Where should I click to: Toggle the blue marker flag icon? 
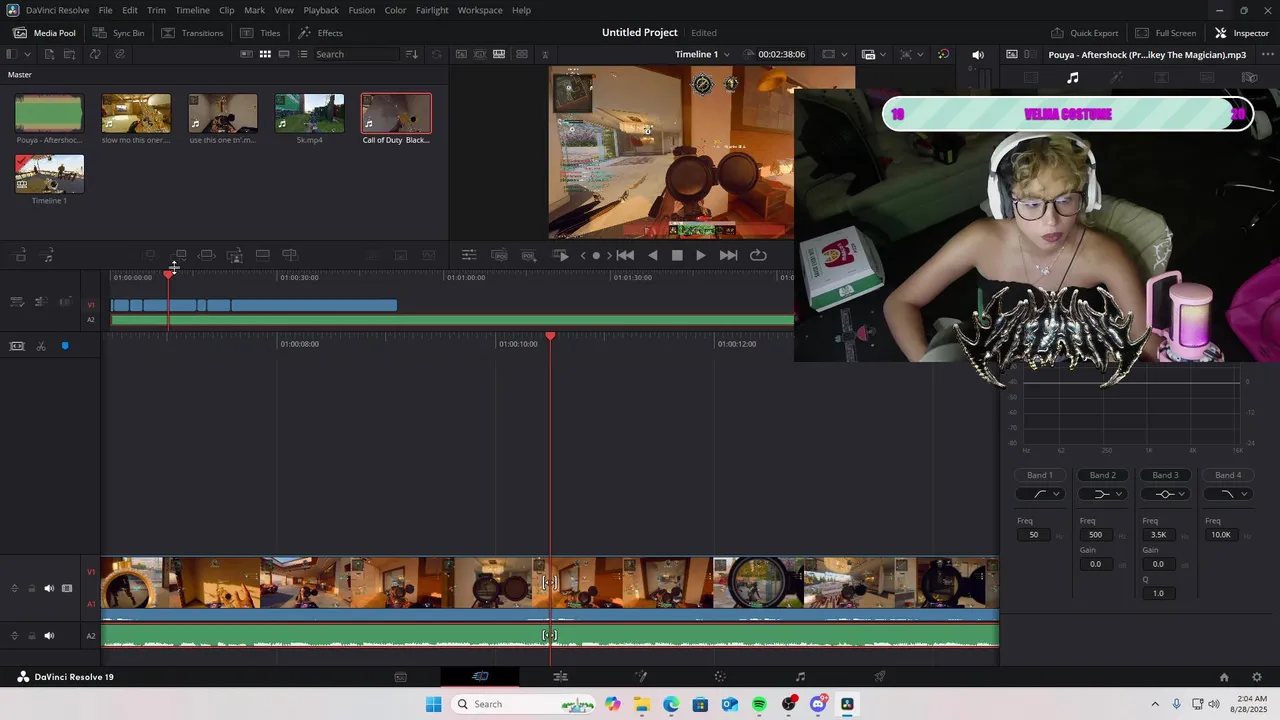[65, 346]
